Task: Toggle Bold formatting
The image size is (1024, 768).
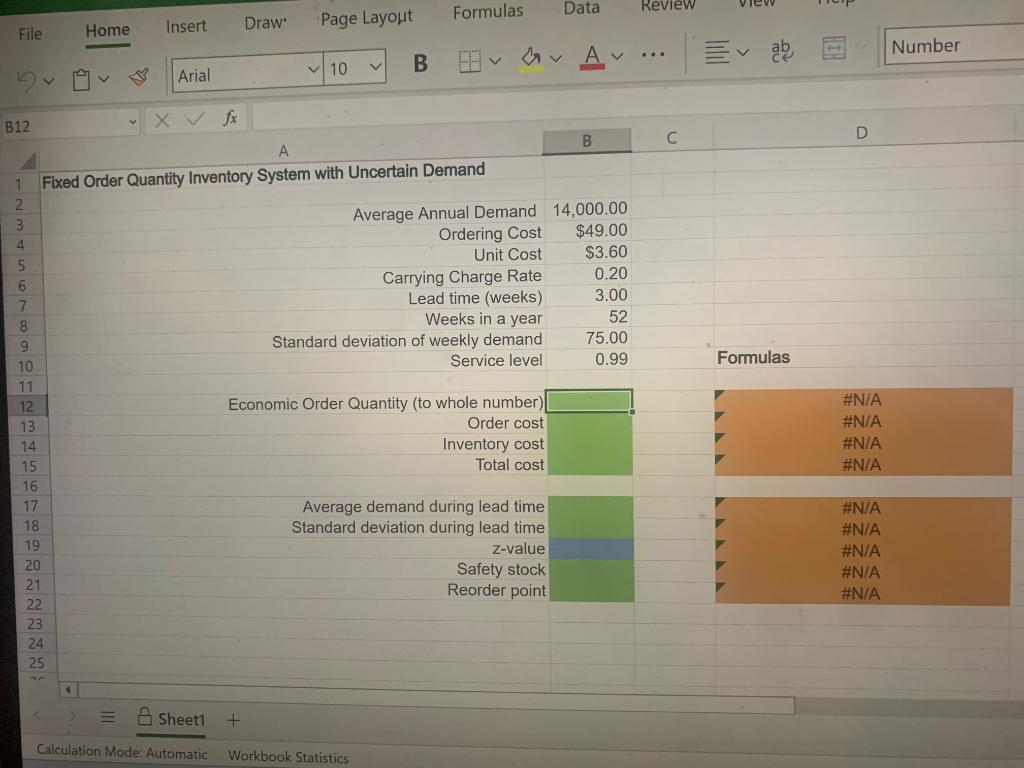Action: [x=421, y=63]
